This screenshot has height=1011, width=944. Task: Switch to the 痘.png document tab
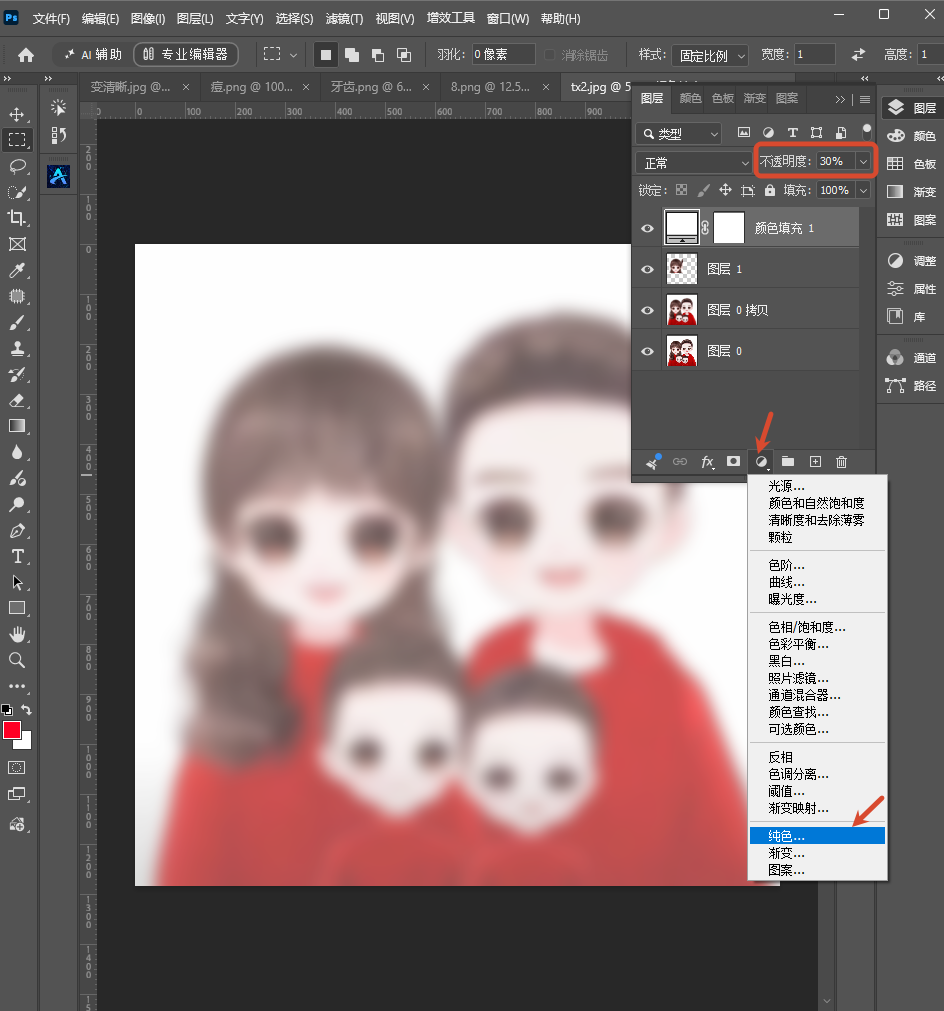tap(251, 86)
